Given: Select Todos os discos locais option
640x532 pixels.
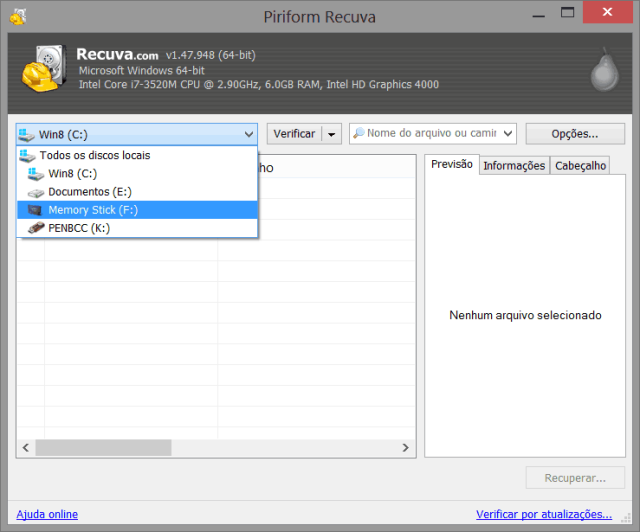Looking at the screenshot, I should click(x=94, y=156).
